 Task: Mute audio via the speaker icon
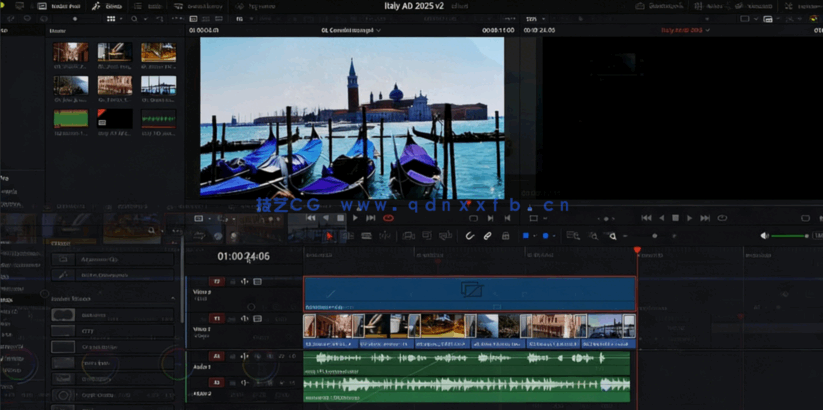click(x=765, y=236)
